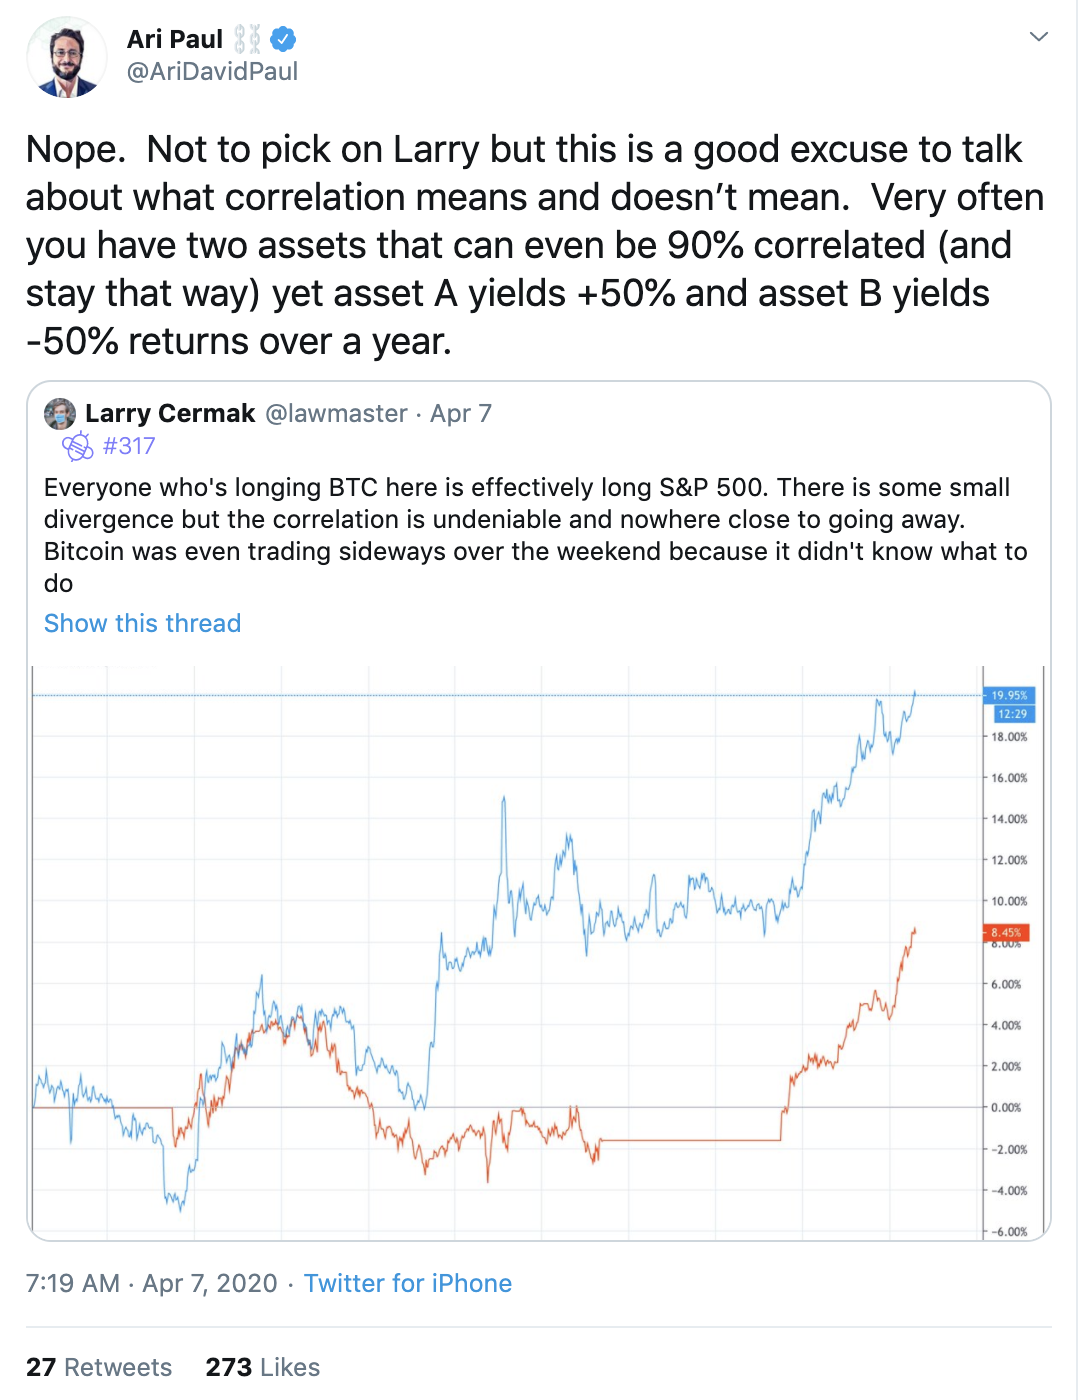Click the Ari Paul display name

pos(175,39)
